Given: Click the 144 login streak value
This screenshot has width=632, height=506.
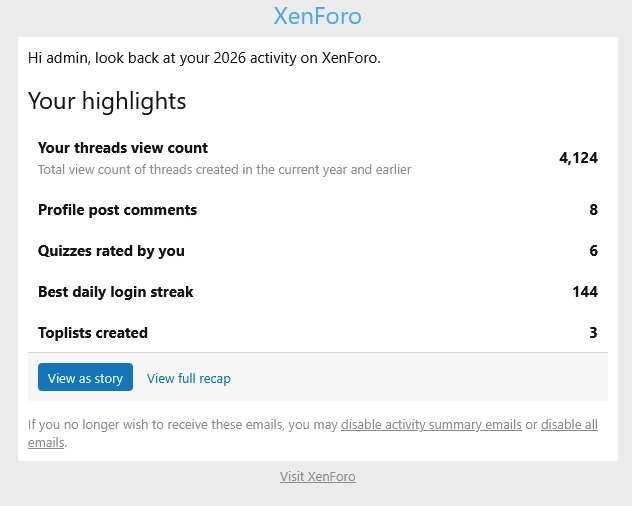Looking at the screenshot, I should (585, 292).
